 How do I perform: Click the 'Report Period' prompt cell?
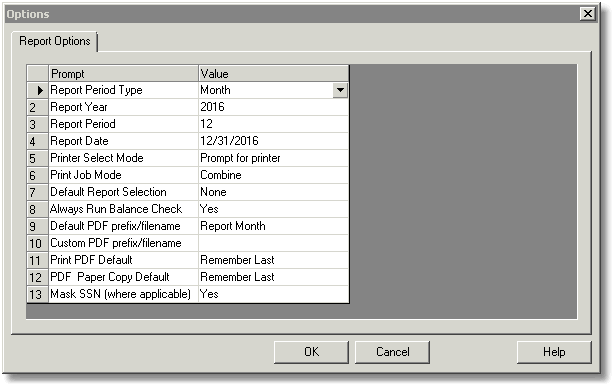(124, 124)
